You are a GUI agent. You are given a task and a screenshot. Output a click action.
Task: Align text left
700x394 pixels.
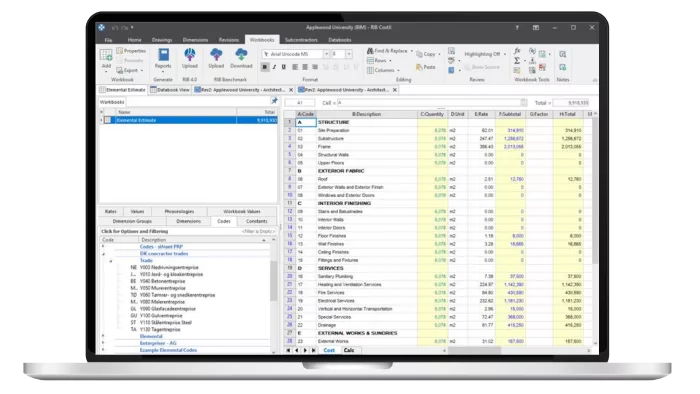[x=295, y=67]
